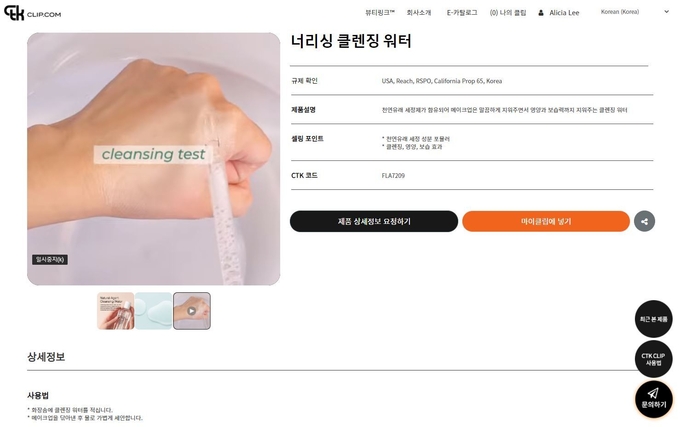The image size is (680, 427).
Task: Open the 뷰티링크 menu item
Action: click(380, 13)
